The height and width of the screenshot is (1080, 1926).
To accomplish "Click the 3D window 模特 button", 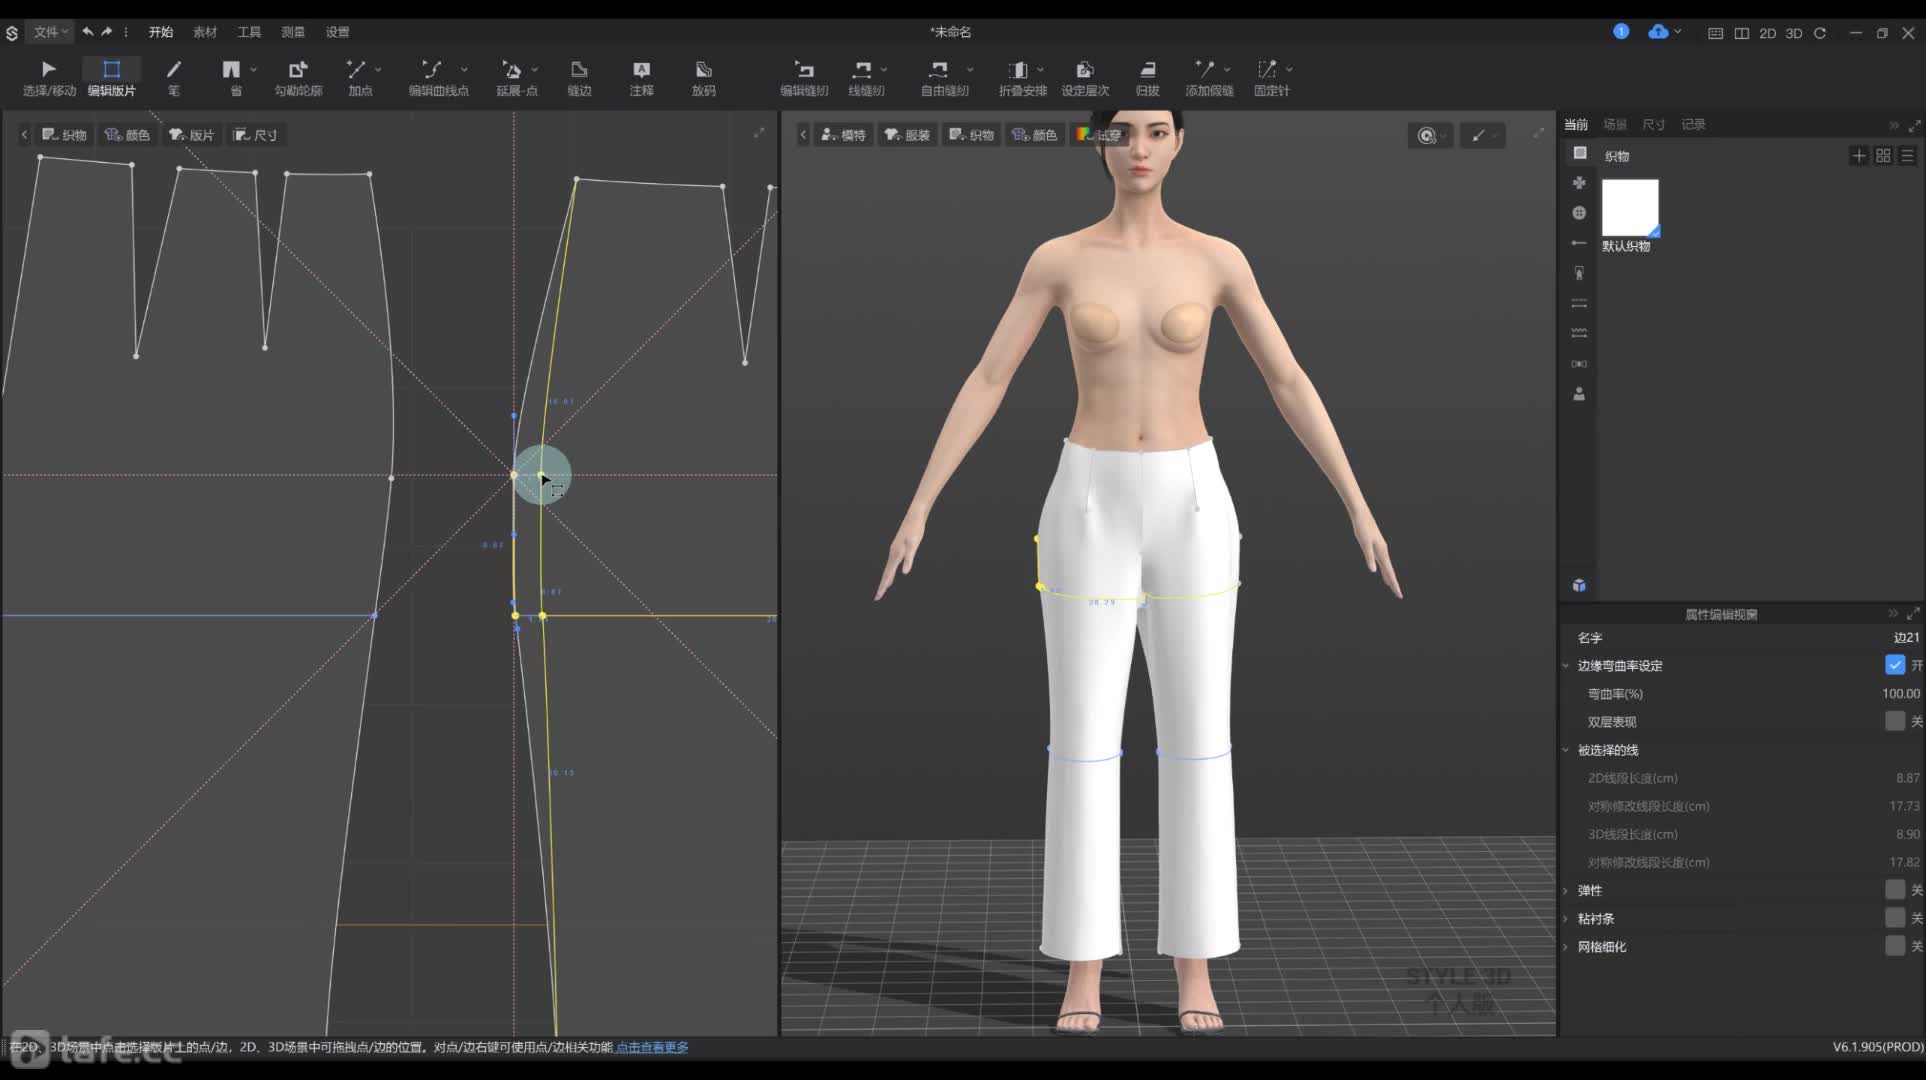I will 844,135.
